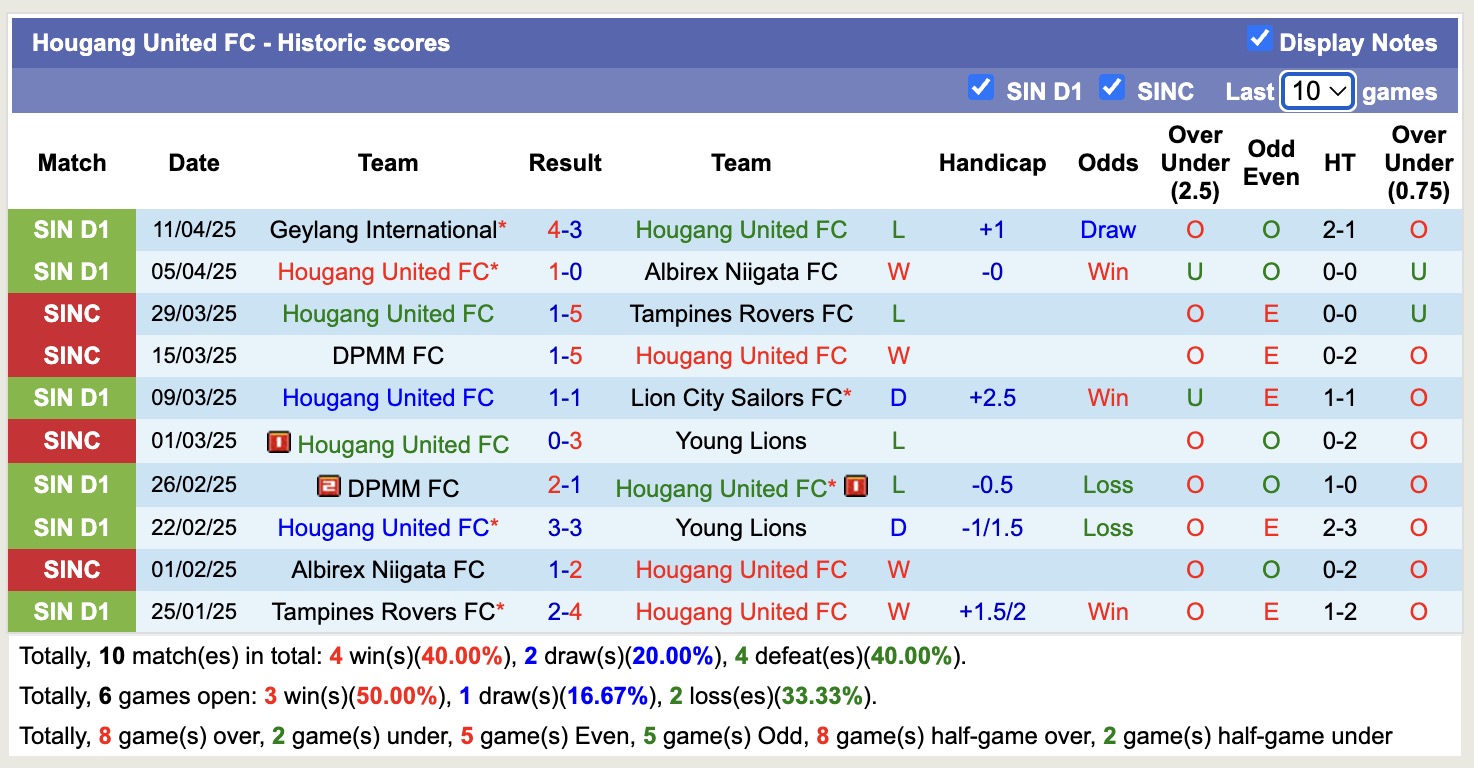The image size is (1476, 768).
Task: Click red card icon after Hougang United, 26/02/25 match
Action: [855, 486]
